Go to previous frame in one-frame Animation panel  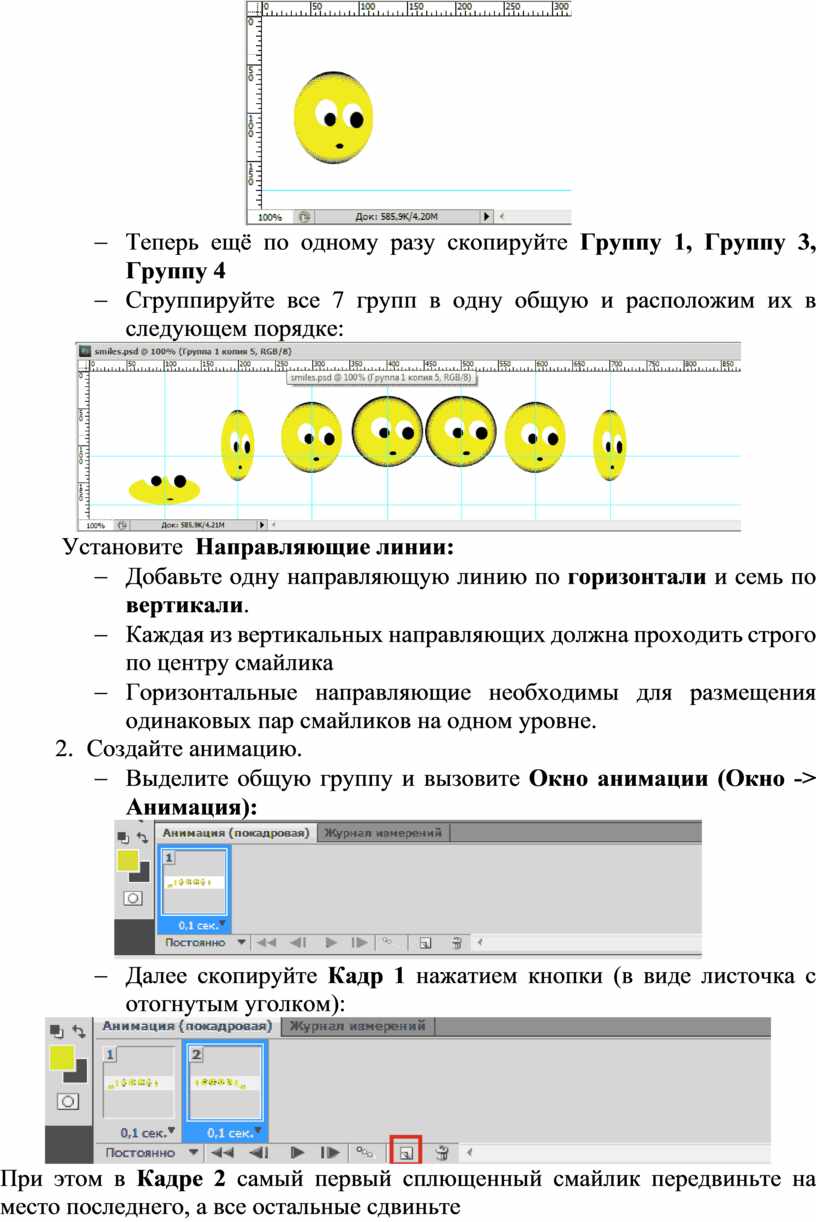pos(297,942)
